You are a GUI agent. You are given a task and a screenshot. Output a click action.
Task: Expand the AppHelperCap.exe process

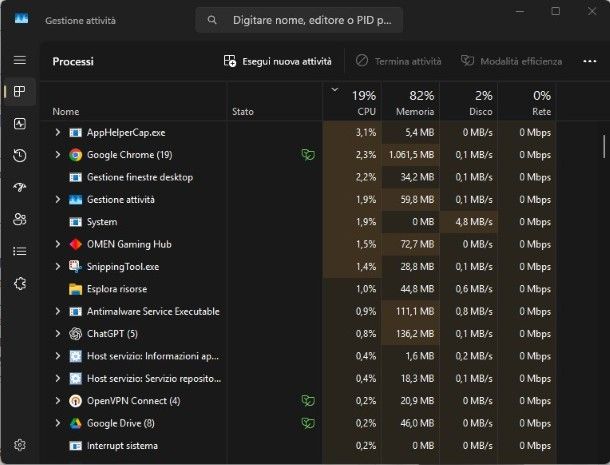(58, 132)
